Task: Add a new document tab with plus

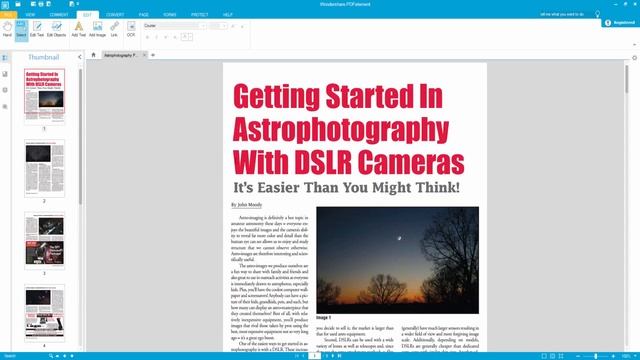Action: (153, 55)
